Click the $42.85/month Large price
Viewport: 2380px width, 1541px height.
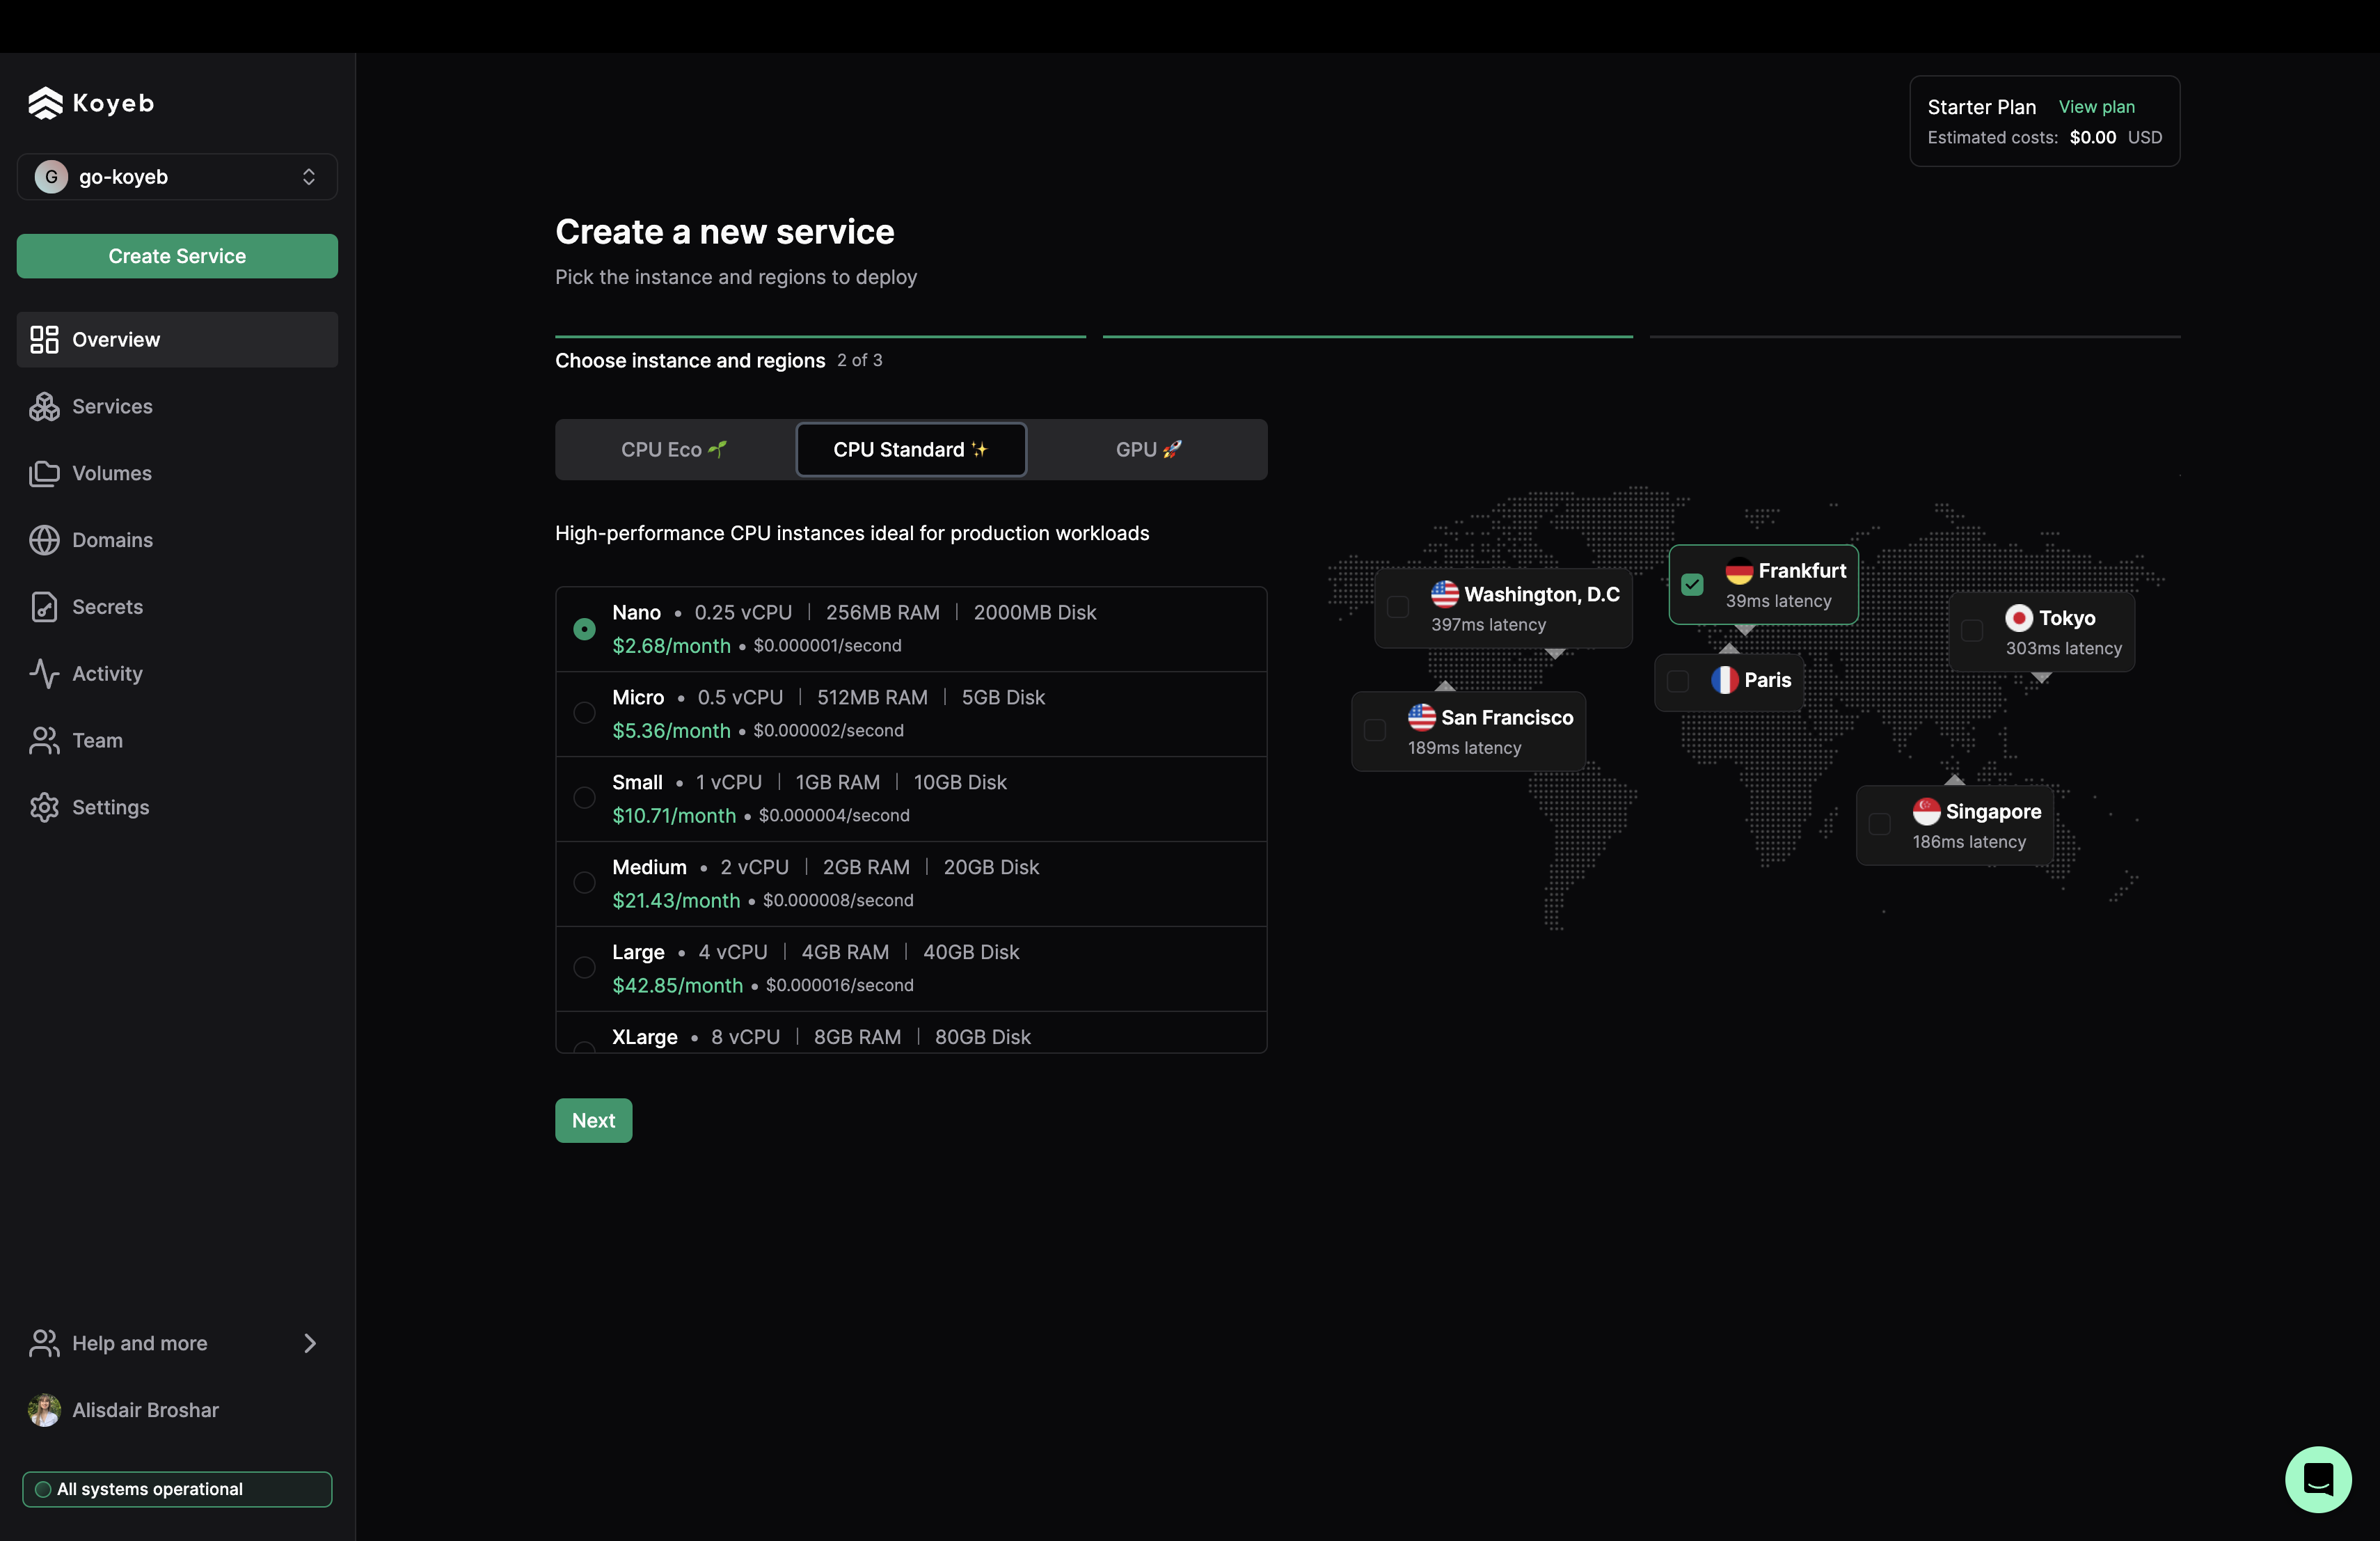[677, 986]
